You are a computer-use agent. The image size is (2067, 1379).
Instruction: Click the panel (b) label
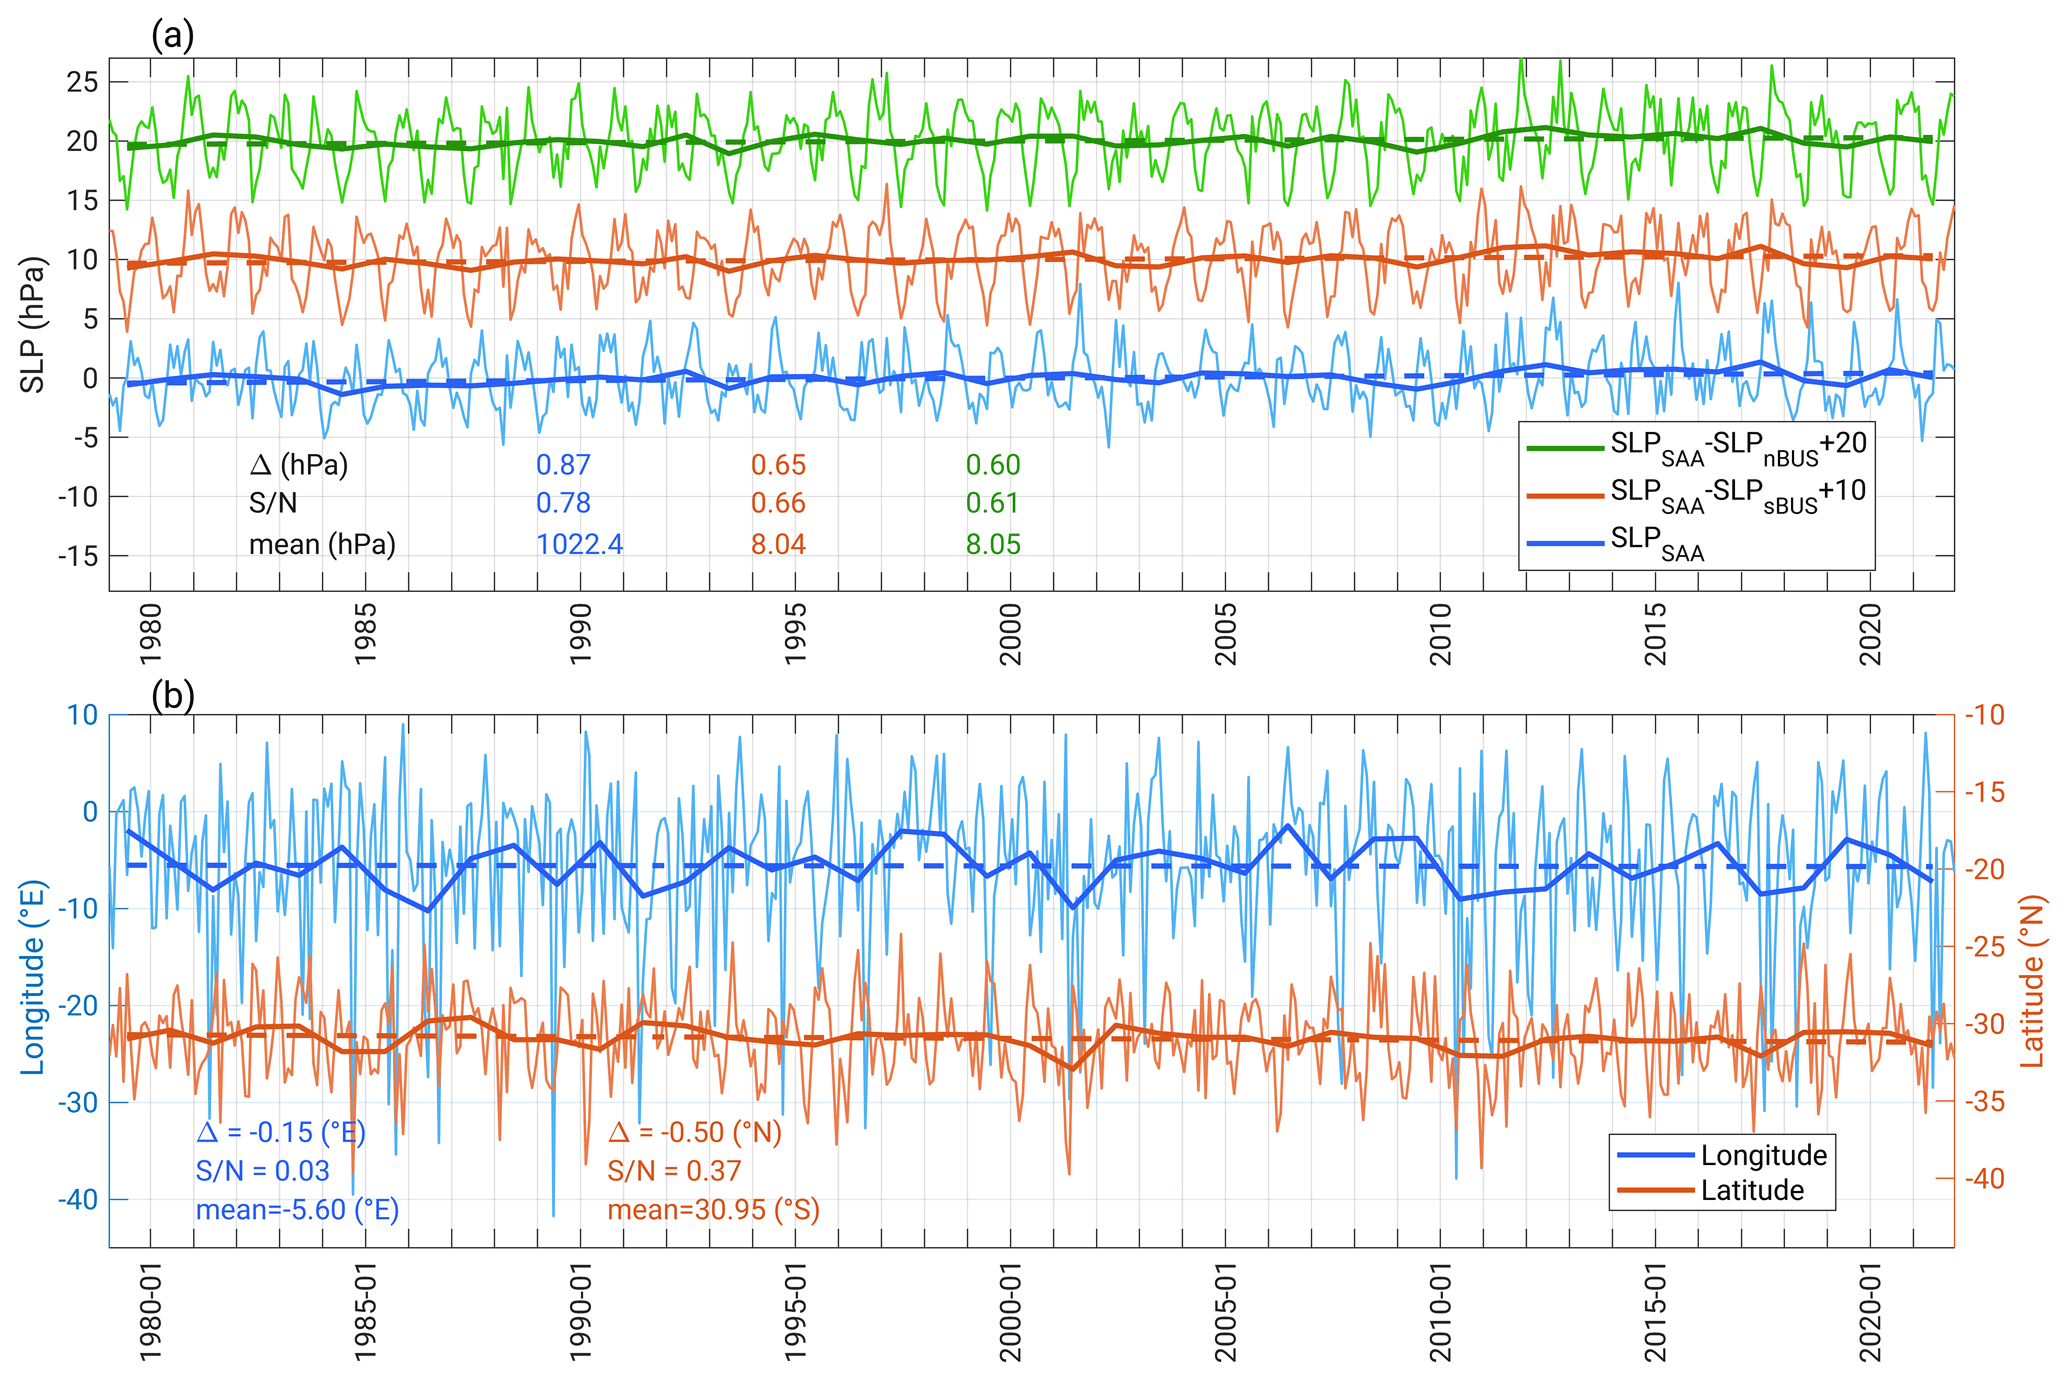(172, 695)
